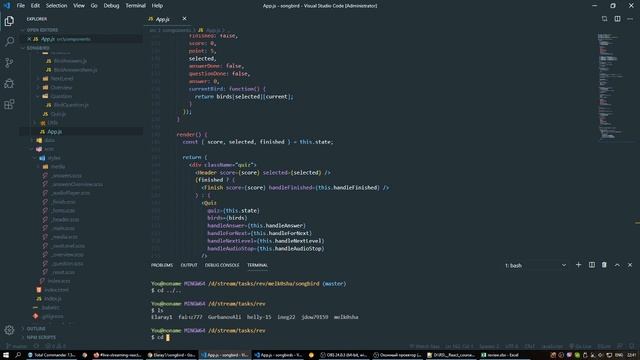
Task: Open the File menu
Action: [21, 6]
